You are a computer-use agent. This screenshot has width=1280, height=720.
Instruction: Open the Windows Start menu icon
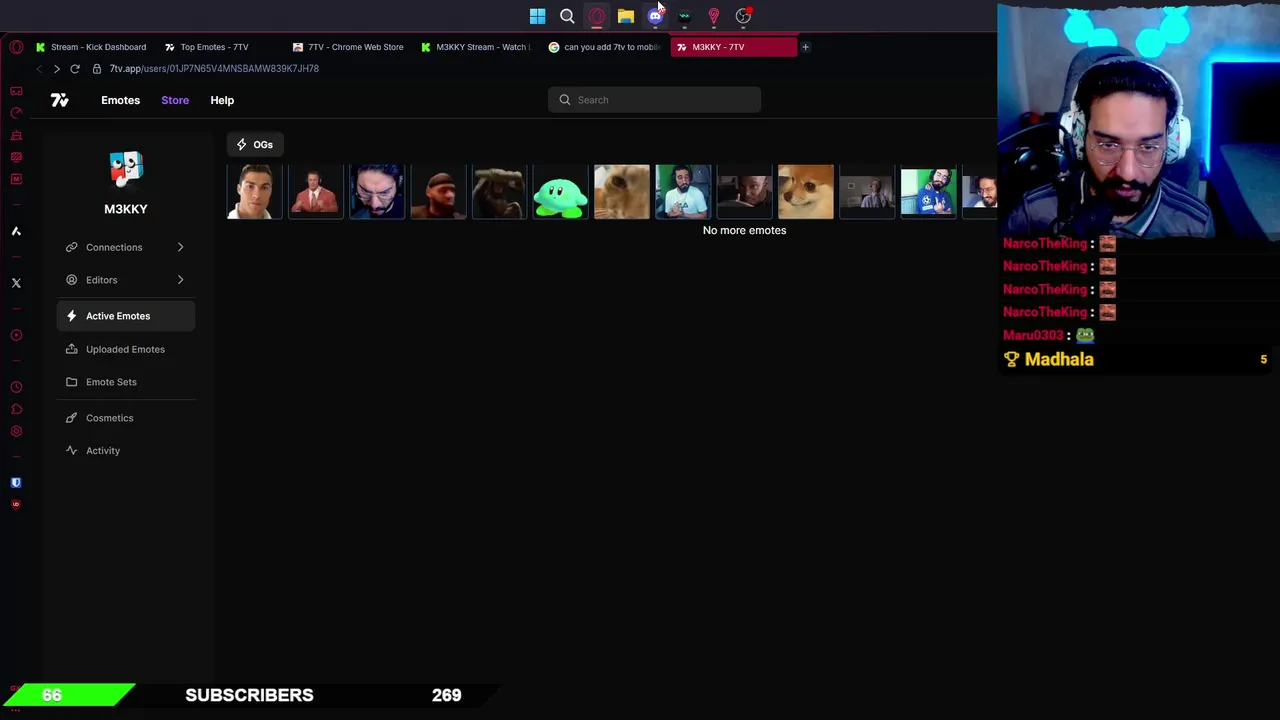[x=538, y=16]
